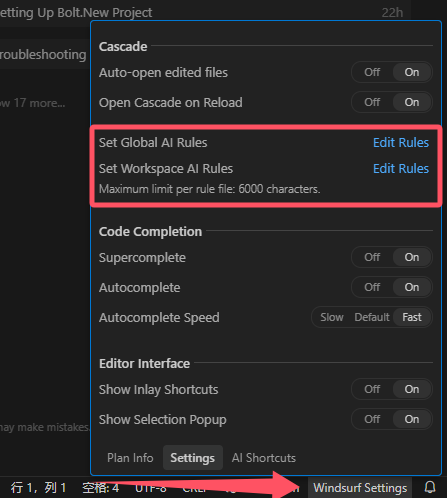Change indentation via spaces: 4 indicator
Screen dimensions: 447x498
coord(101,488)
